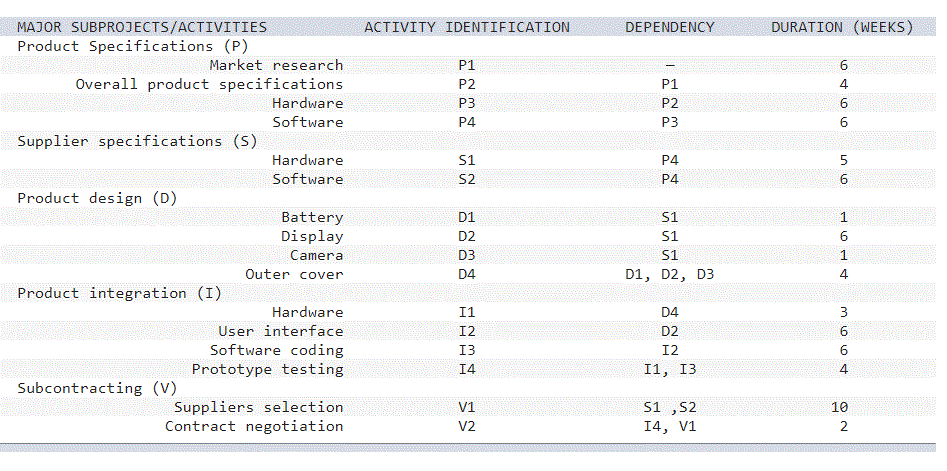Click the dependency cell S1 ,S2
The image size is (947, 471).
pyautogui.click(x=670, y=408)
